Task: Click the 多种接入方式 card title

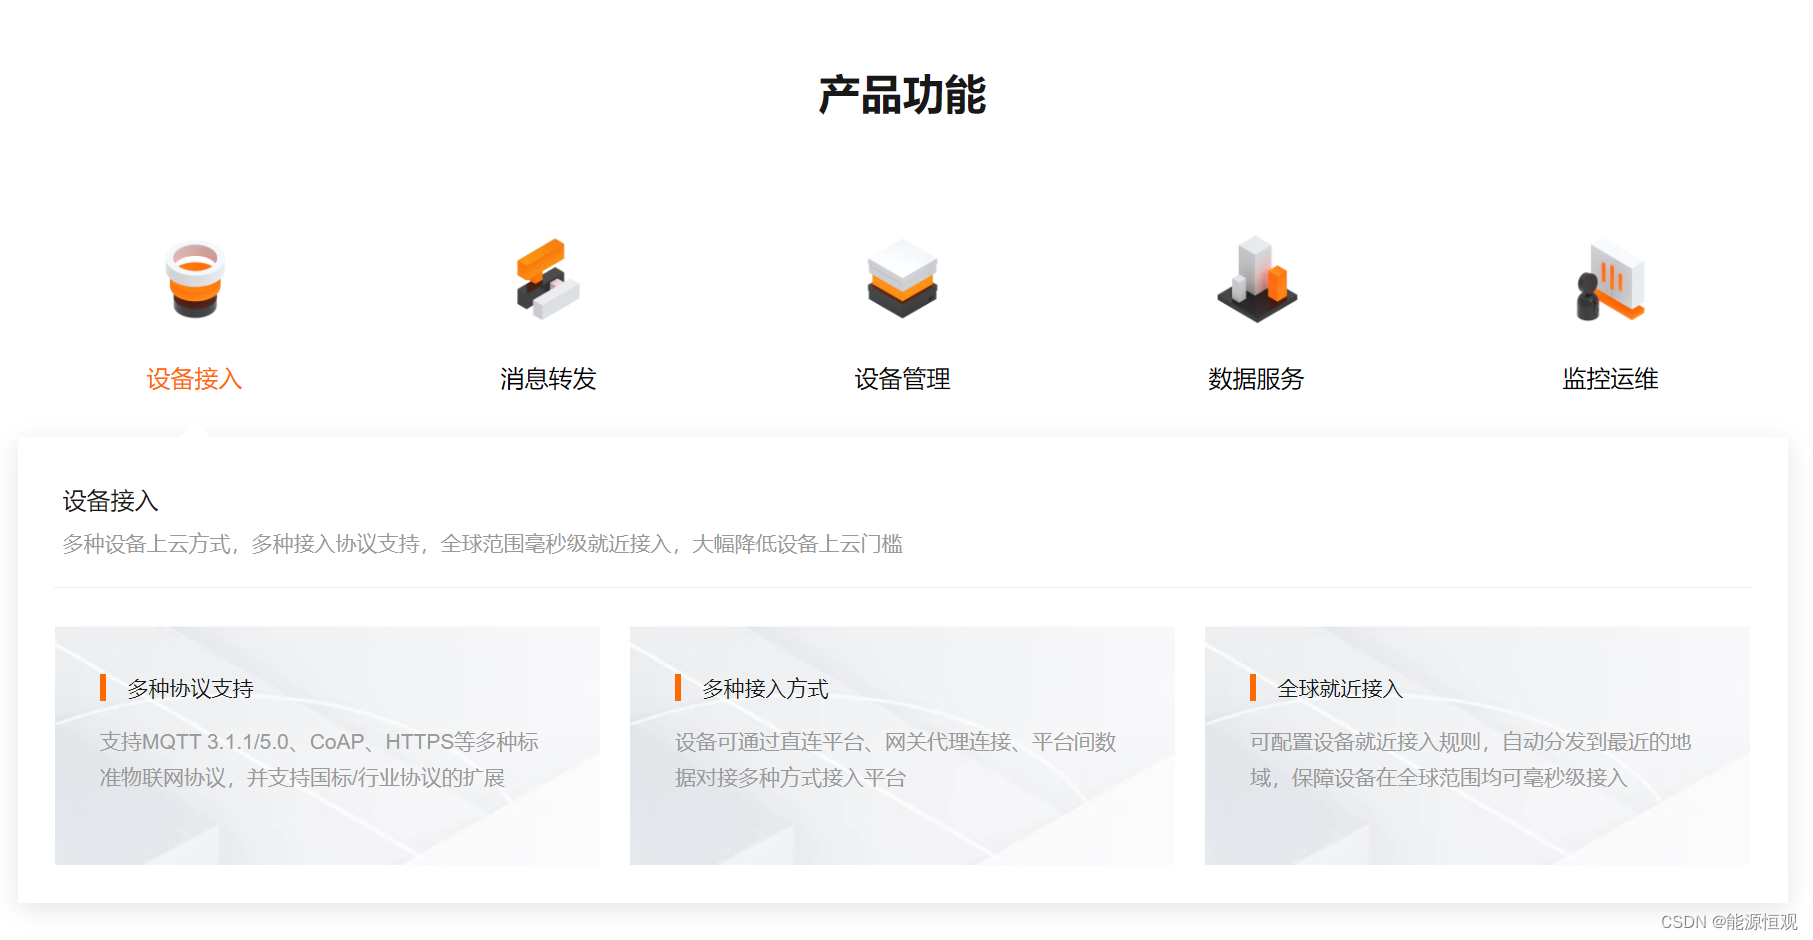Action: pos(765,688)
